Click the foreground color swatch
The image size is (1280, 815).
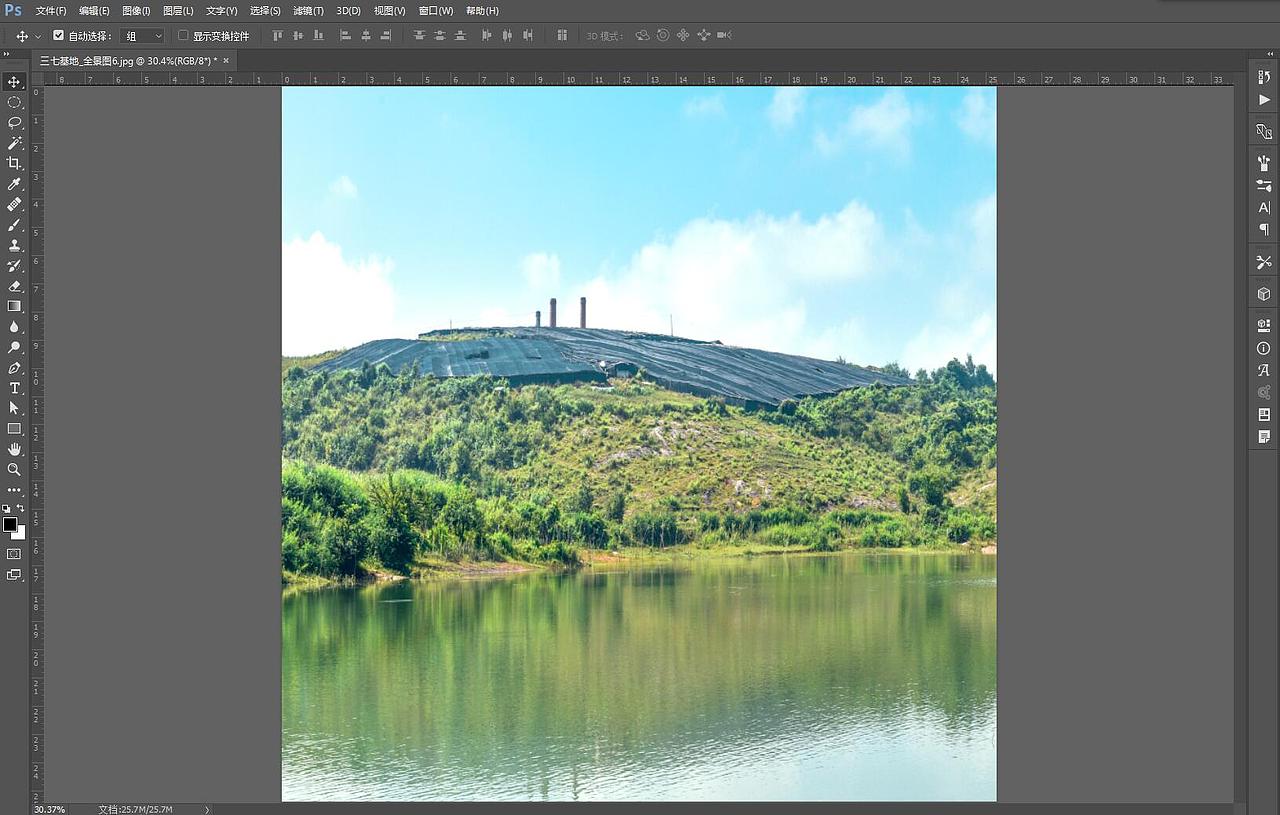[x=9, y=524]
